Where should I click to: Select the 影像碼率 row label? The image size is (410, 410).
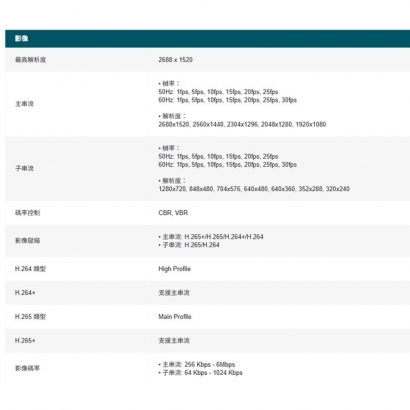pyautogui.click(x=27, y=368)
